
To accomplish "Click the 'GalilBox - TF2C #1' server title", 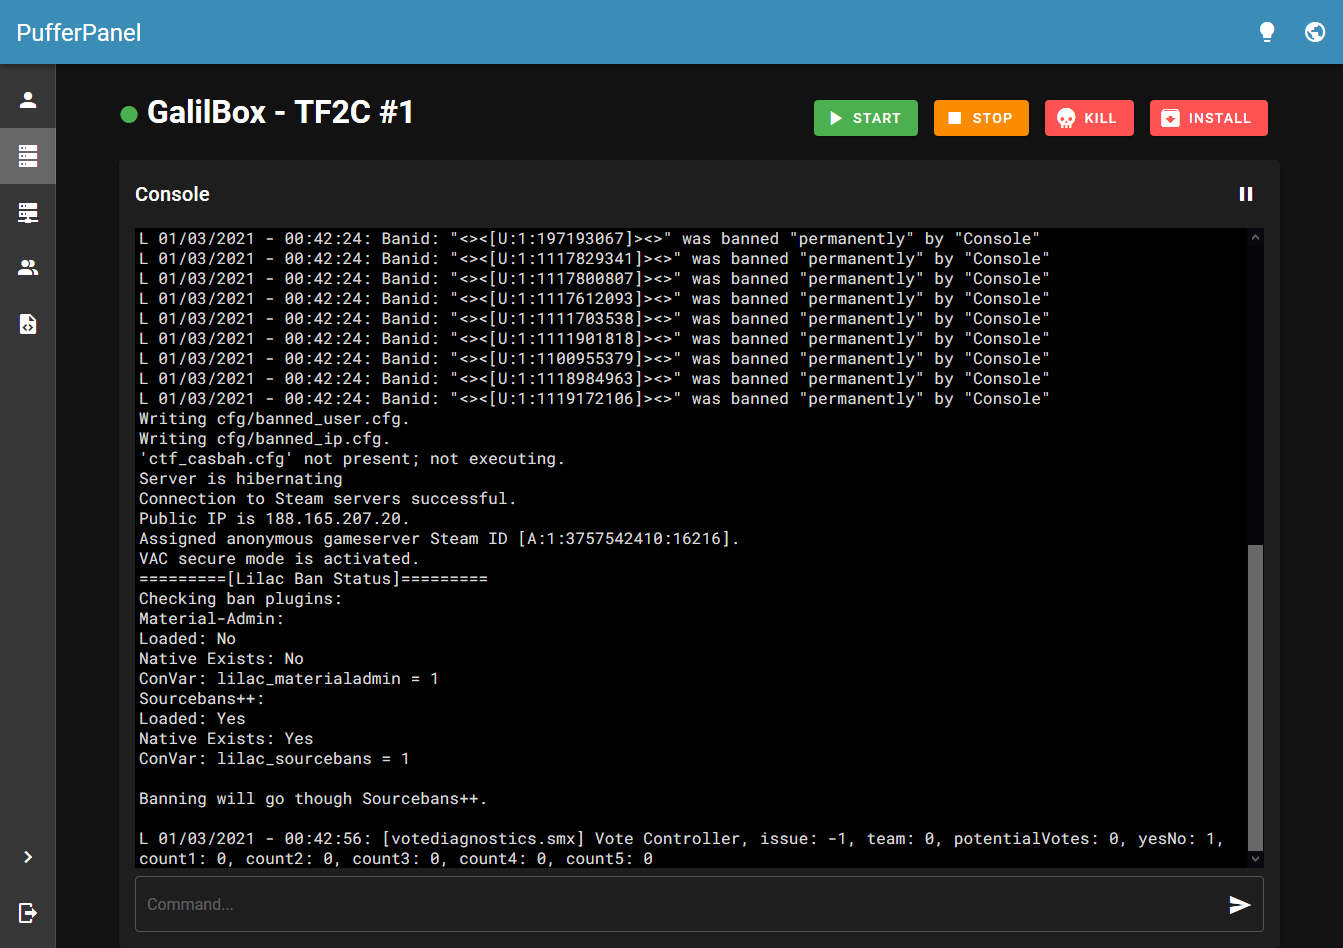I will click(x=281, y=112).
